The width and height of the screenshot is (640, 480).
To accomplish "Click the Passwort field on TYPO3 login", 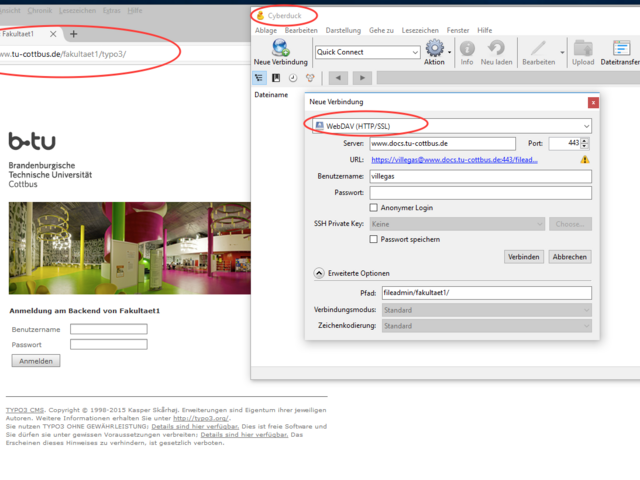I will (x=109, y=344).
